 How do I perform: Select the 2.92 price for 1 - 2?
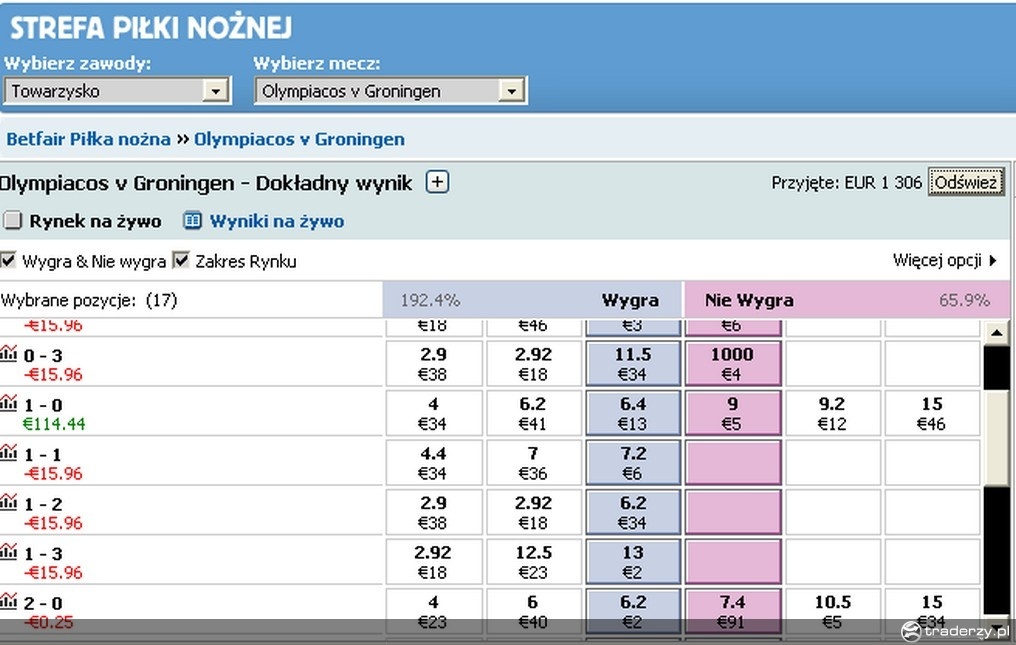pos(533,512)
